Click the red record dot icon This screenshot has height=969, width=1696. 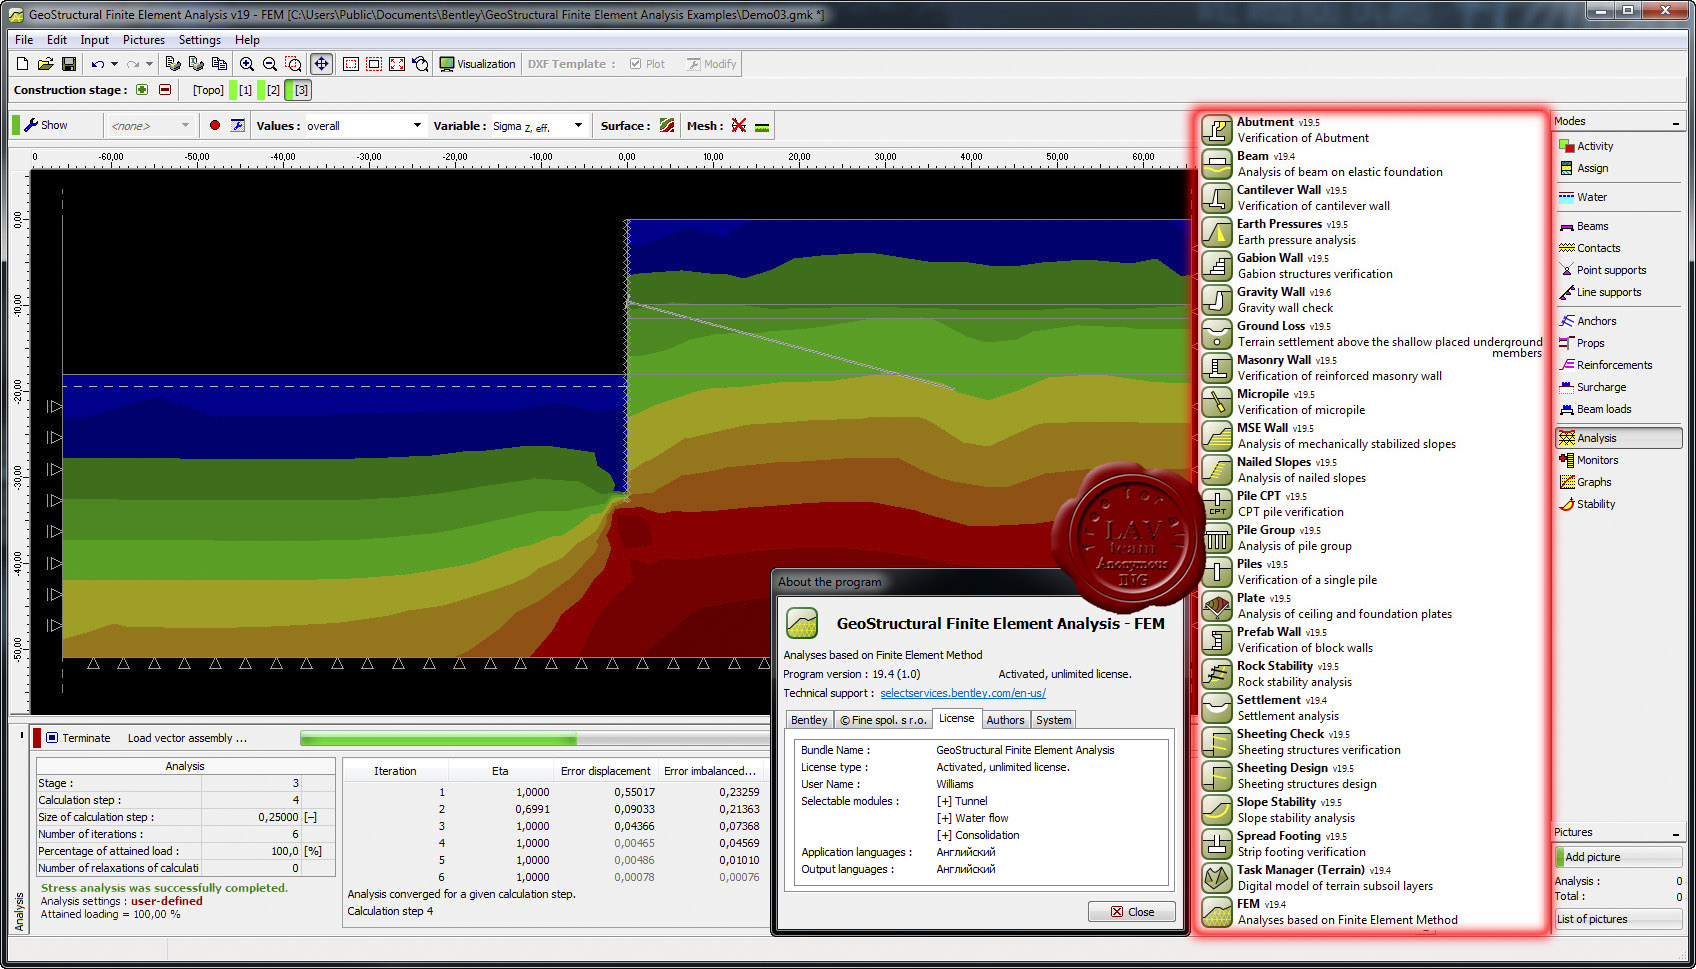214,126
